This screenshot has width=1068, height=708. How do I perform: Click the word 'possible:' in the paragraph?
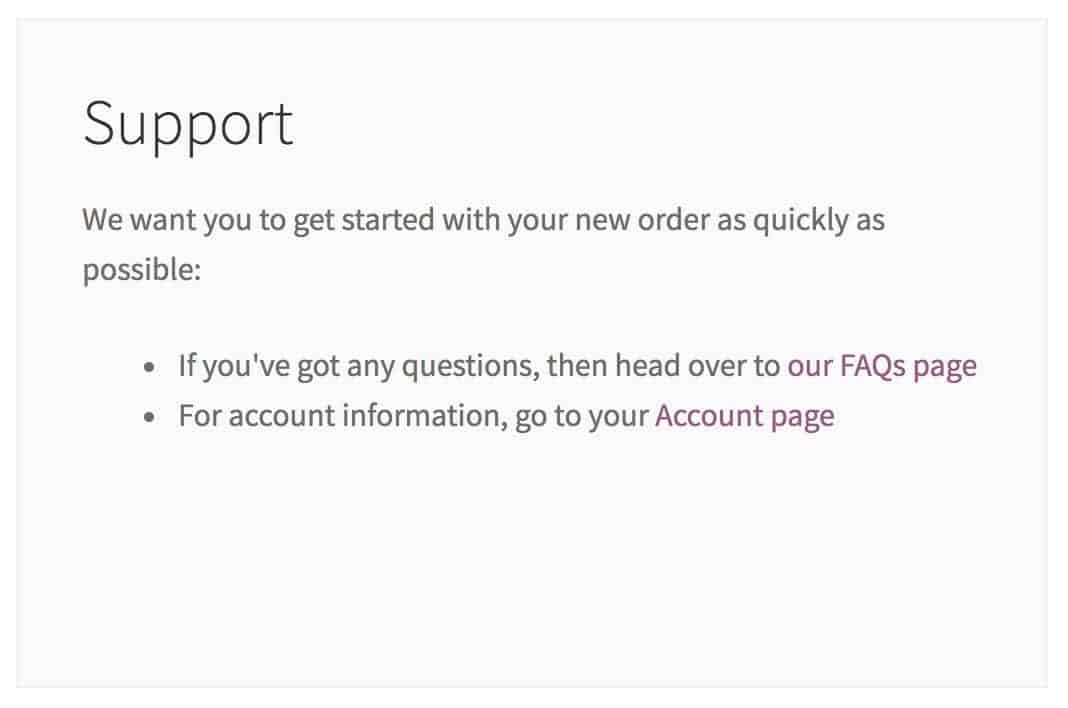tap(142, 271)
